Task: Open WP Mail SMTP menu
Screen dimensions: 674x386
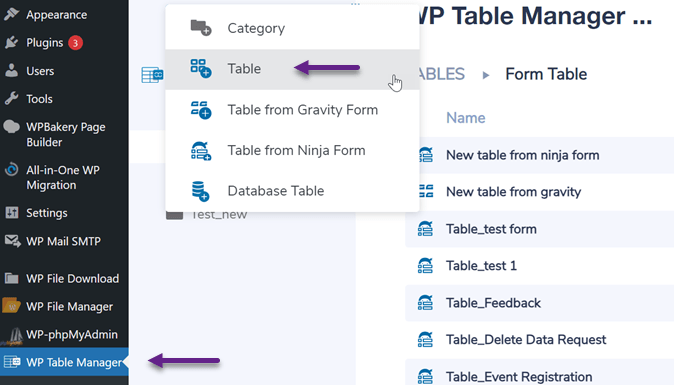Action: (x=64, y=241)
